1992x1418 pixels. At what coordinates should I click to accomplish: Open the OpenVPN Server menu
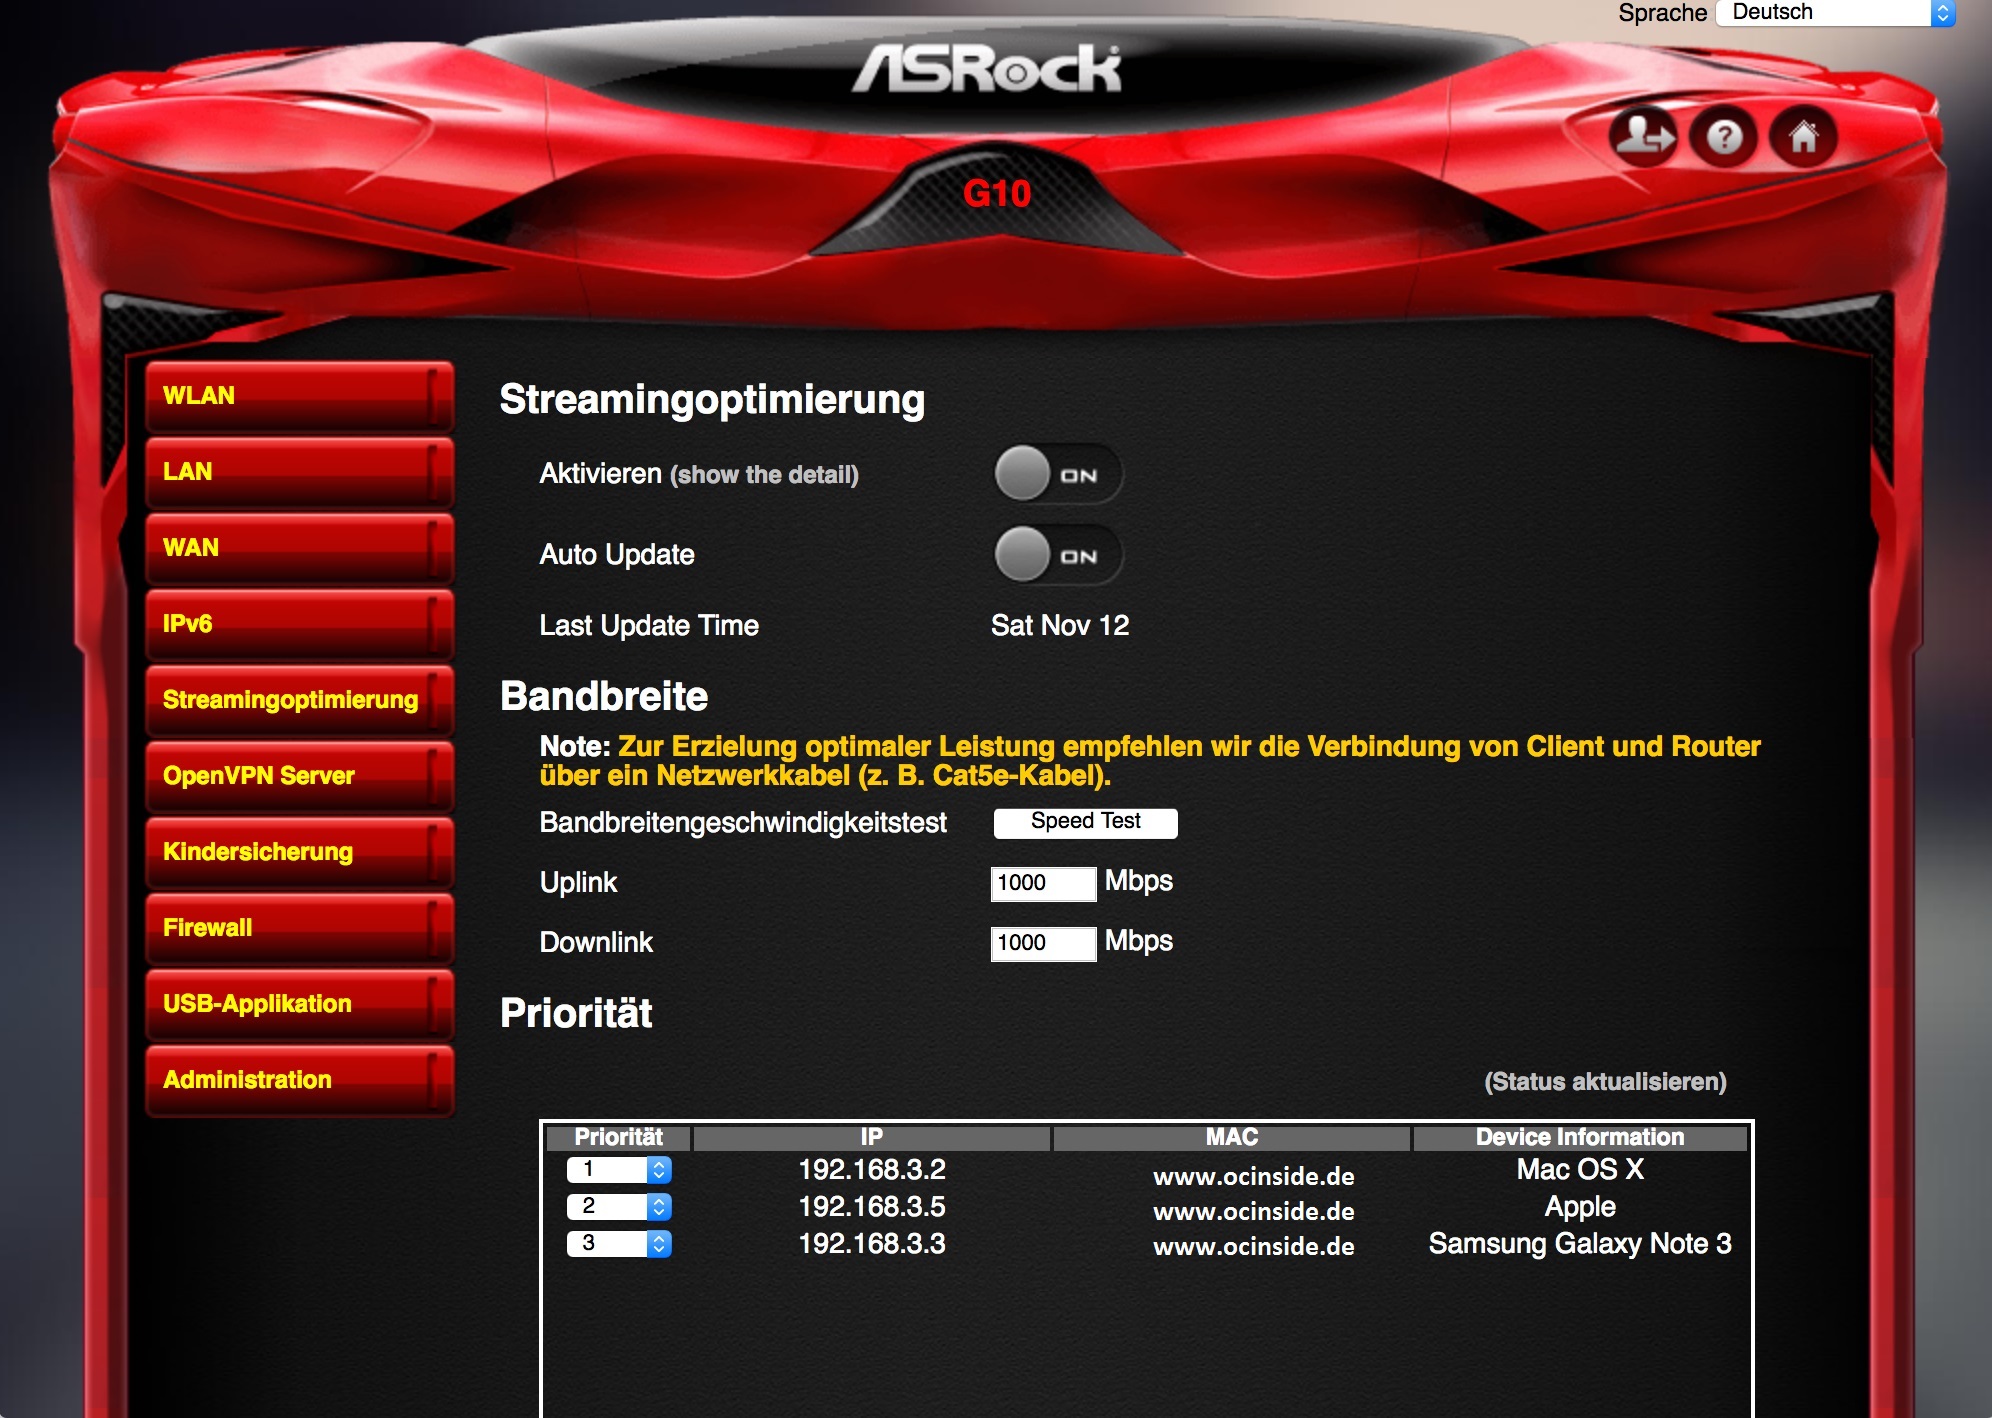tap(299, 776)
